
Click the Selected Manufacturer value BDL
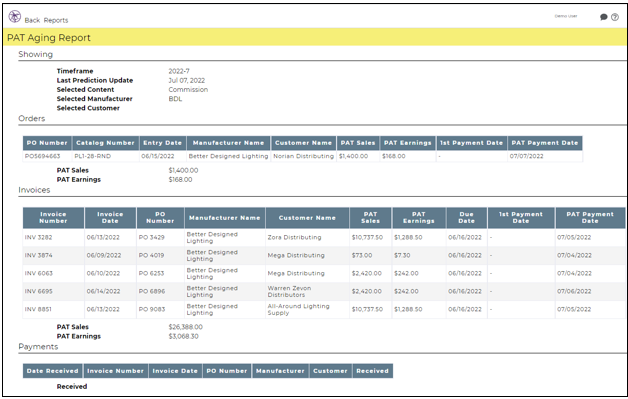click(x=175, y=99)
